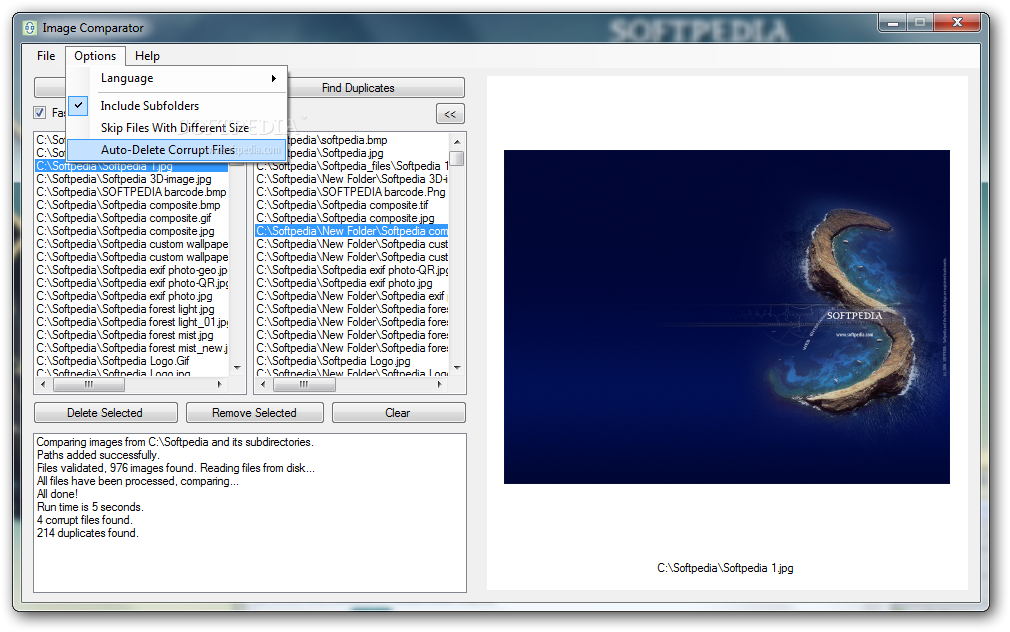Click left arrow of left list horizontal scrollbar
The height and width of the screenshot is (632, 1010).
pyautogui.click(x=43, y=384)
